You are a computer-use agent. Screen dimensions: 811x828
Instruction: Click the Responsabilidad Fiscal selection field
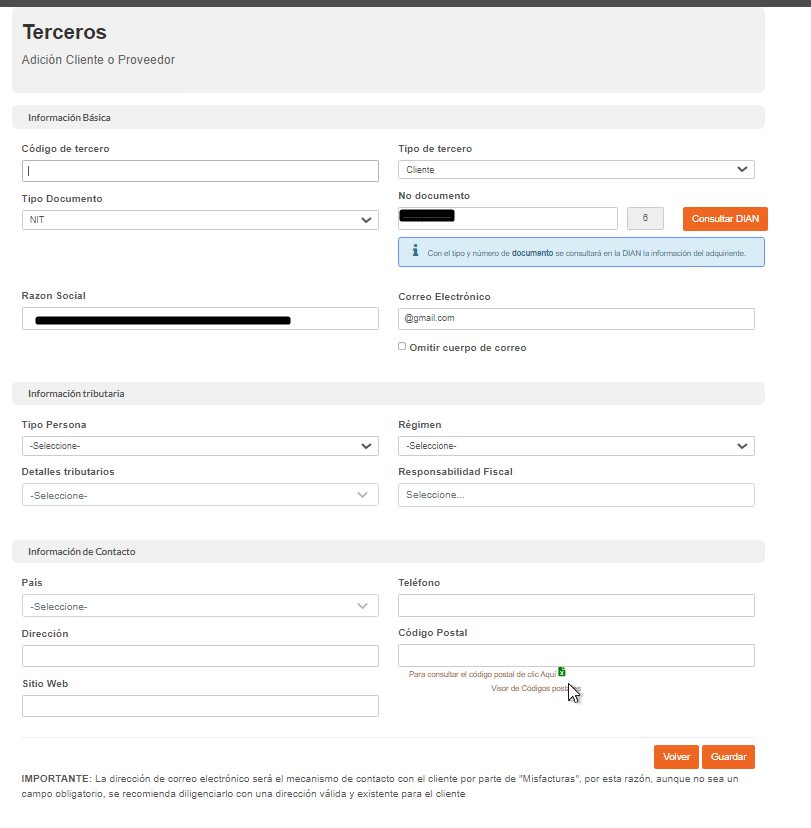(x=576, y=495)
